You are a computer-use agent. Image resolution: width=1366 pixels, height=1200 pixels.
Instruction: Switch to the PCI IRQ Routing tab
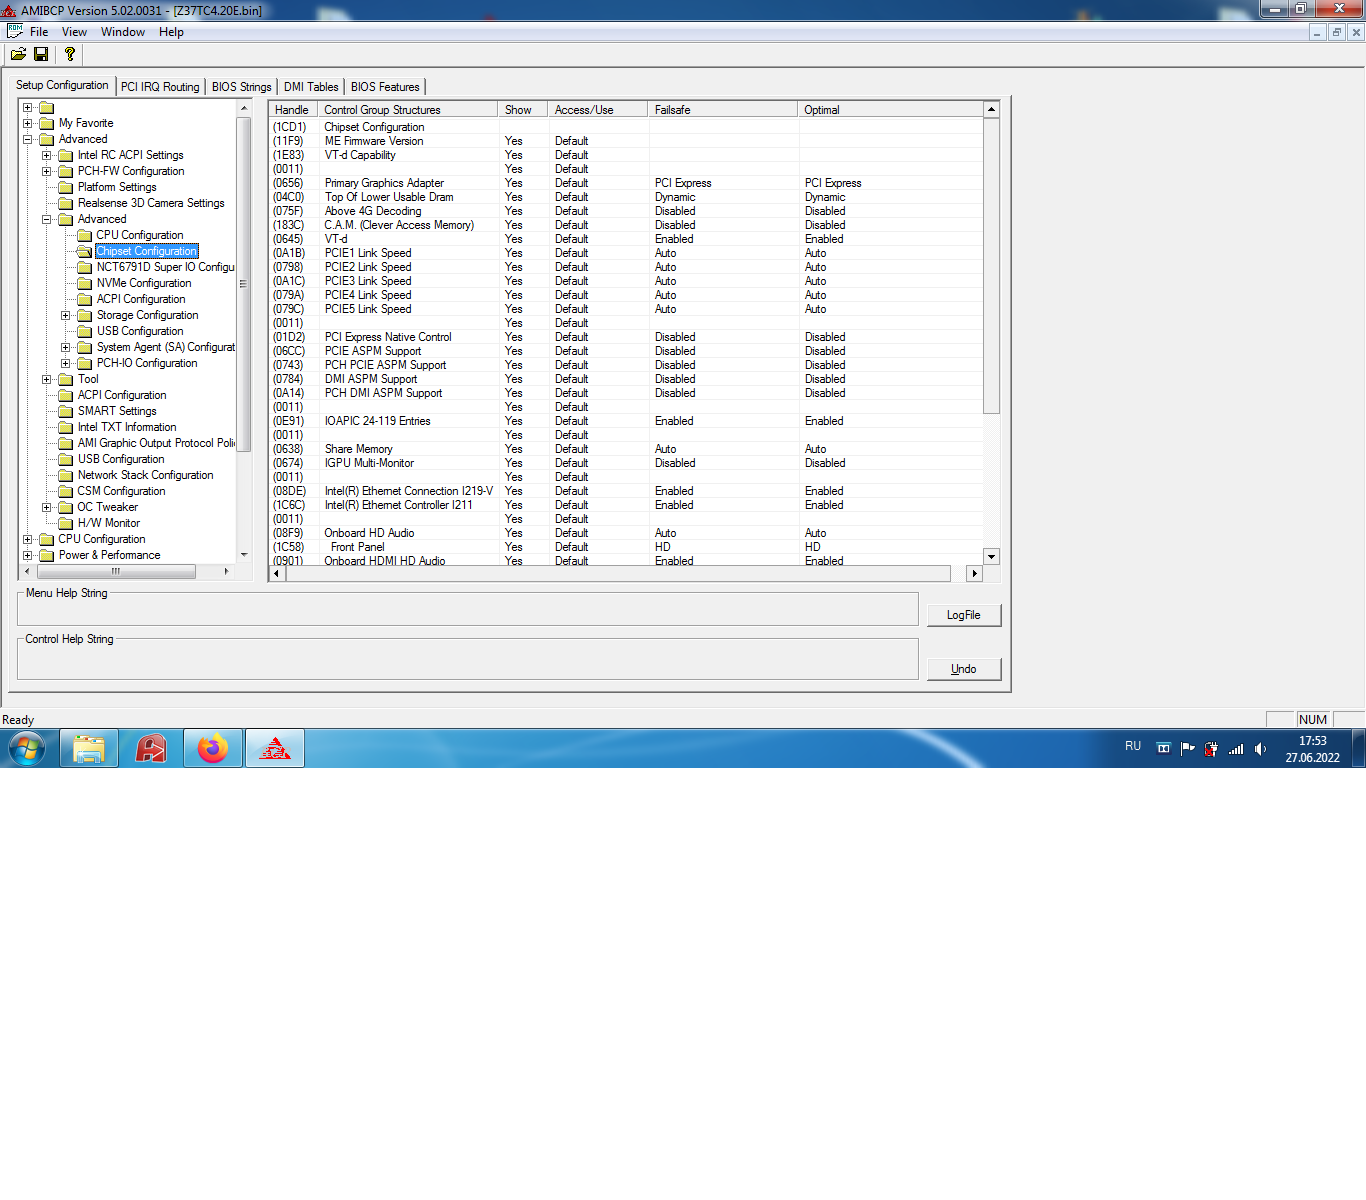tap(160, 87)
